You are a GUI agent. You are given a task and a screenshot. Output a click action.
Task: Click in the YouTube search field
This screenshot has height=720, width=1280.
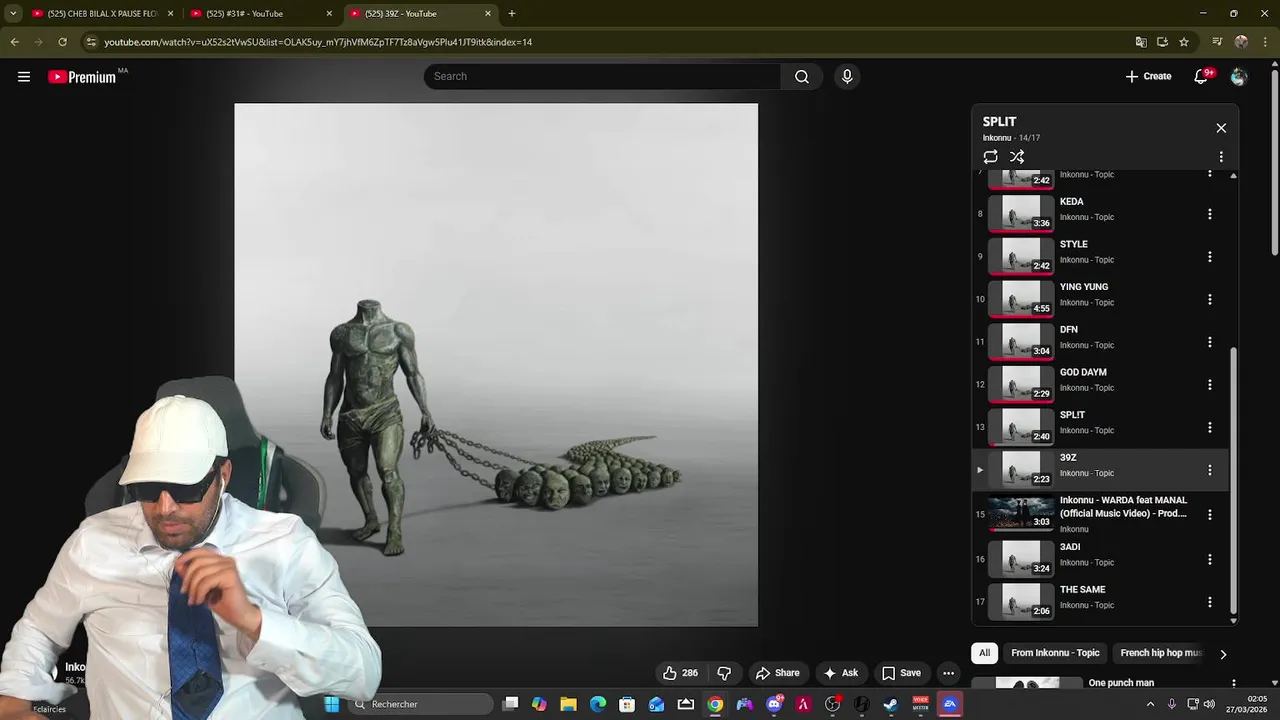(x=602, y=77)
